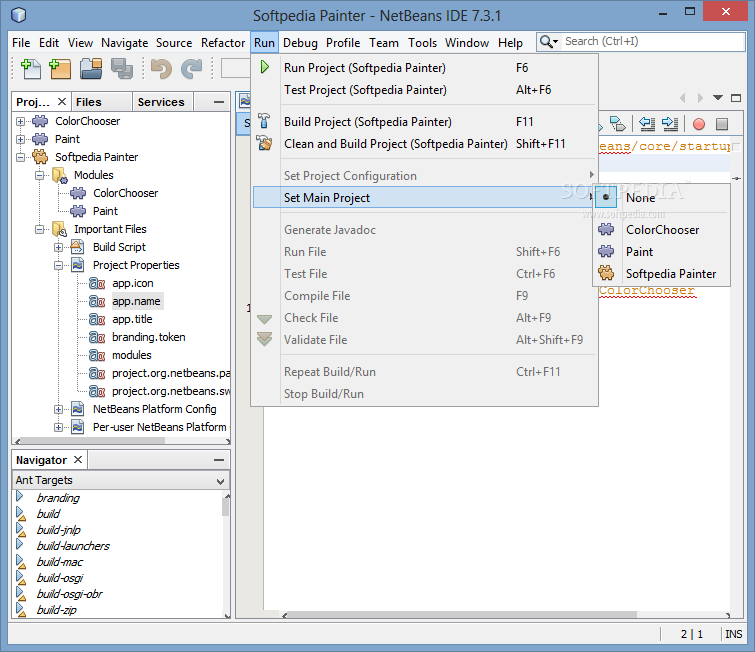Click the Shift Line Right editor icon
The height and width of the screenshot is (652, 755).
[x=670, y=124]
